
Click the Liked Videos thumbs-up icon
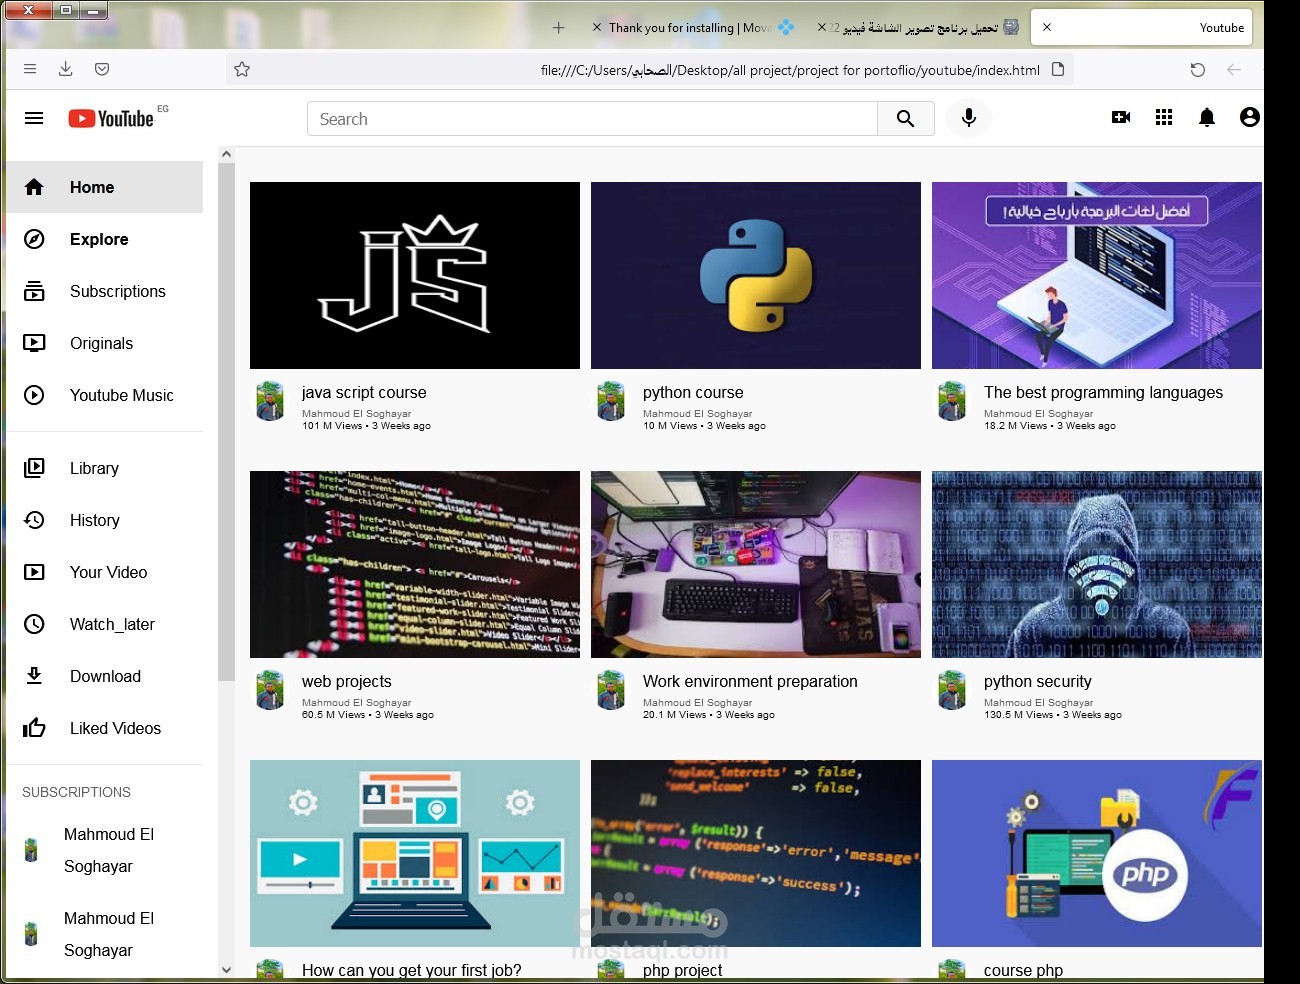point(34,728)
